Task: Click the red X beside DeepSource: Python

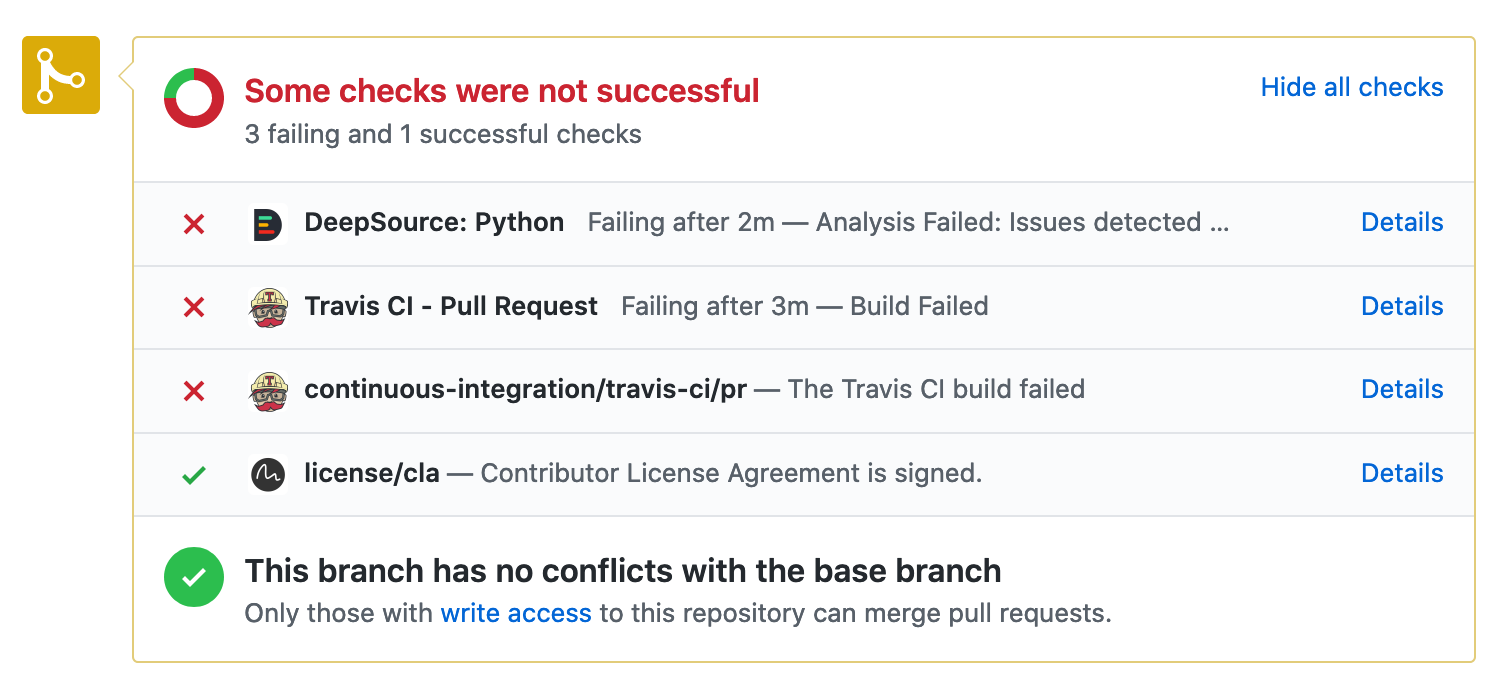Action: pos(194,224)
